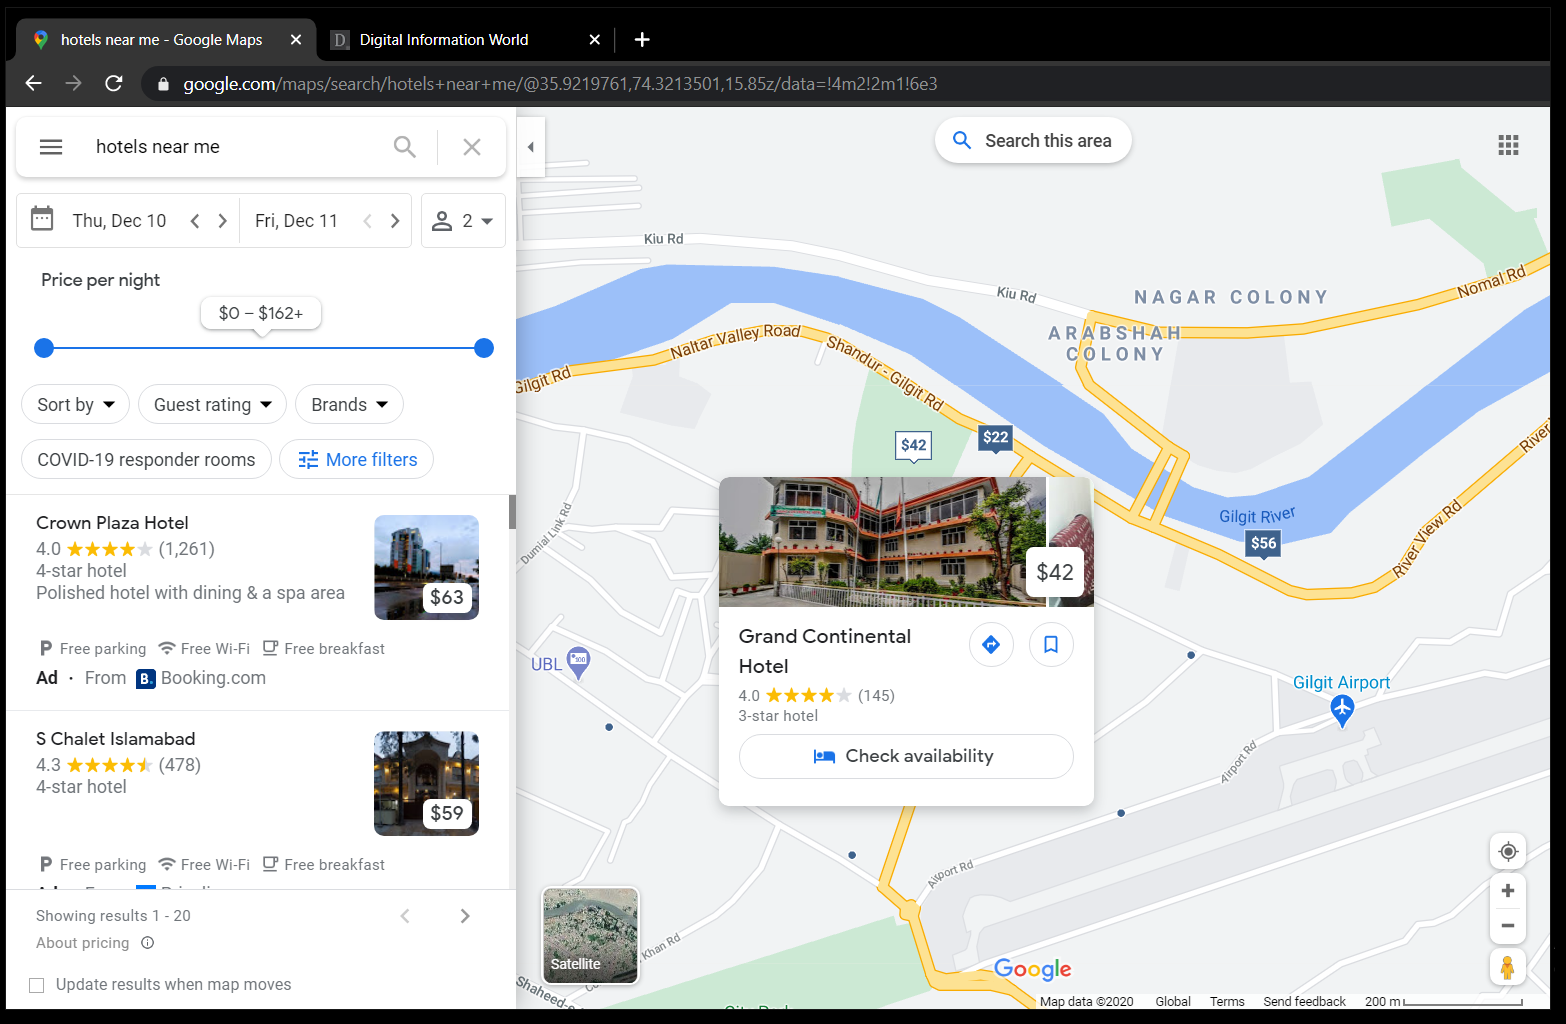Save Grand Continental Hotel with bookmark icon
Viewport: 1566px width, 1024px height.
coord(1051,644)
